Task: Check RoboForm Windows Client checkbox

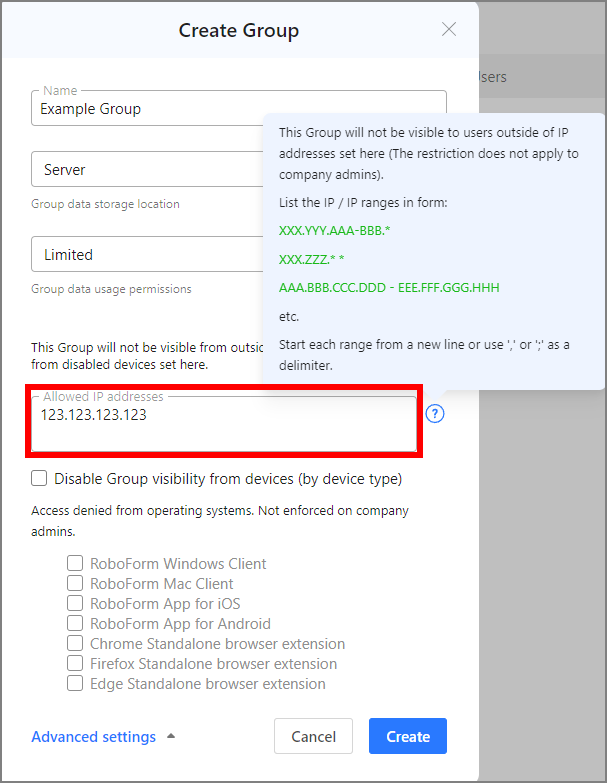Action: coord(74,564)
